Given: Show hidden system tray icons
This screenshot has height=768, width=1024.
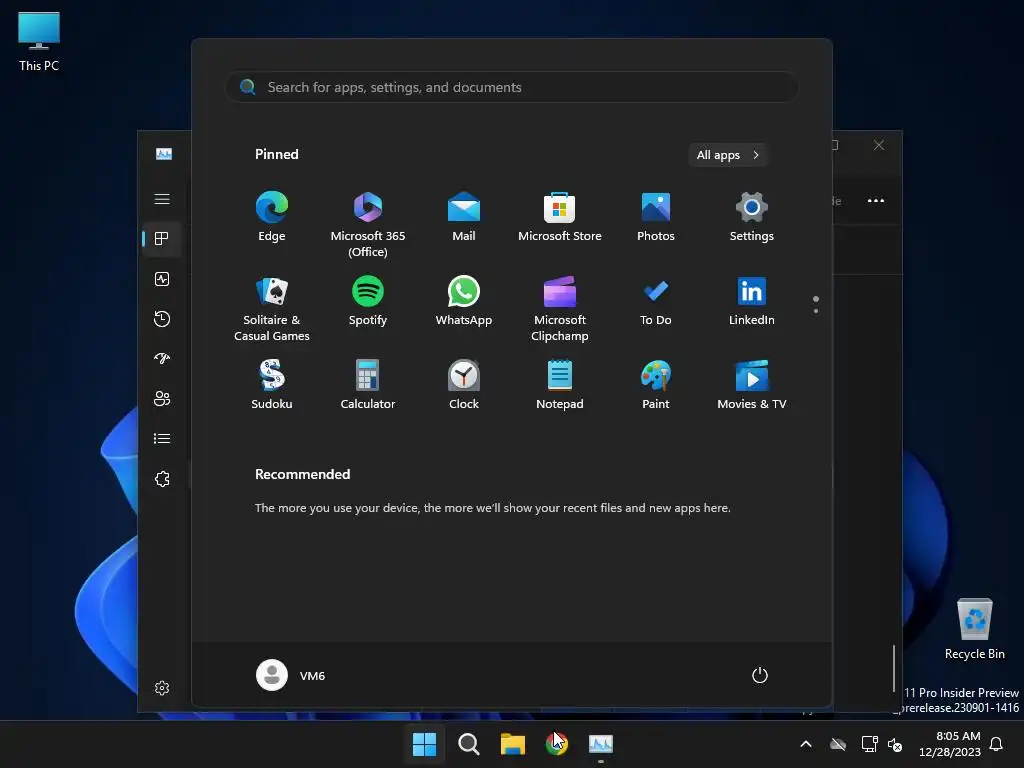Looking at the screenshot, I should [x=806, y=744].
